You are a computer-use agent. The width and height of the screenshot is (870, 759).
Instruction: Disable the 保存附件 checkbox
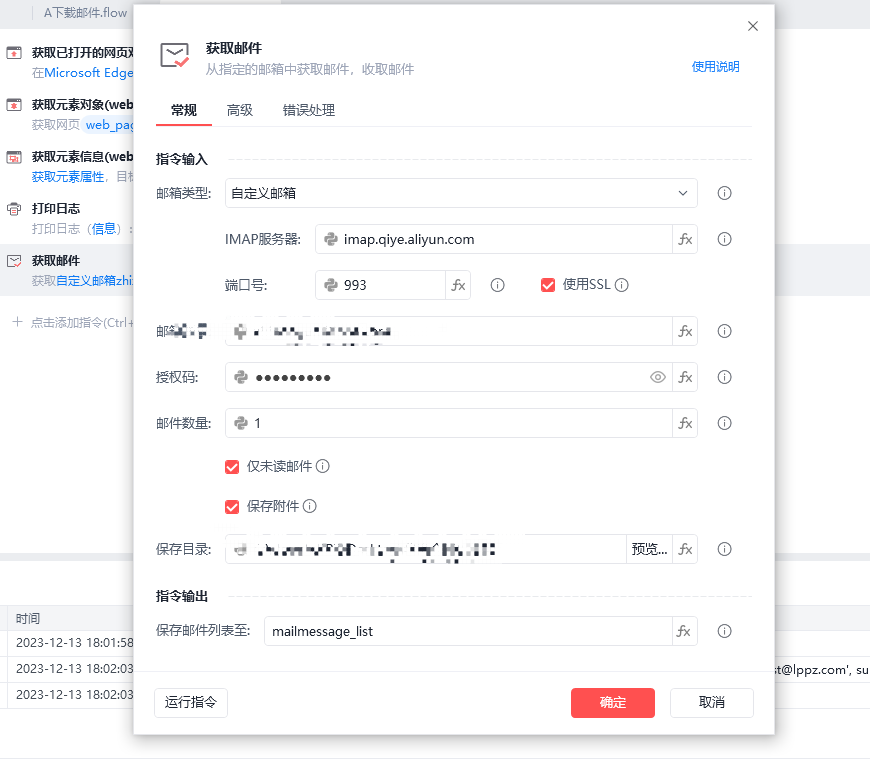tap(232, 506)
